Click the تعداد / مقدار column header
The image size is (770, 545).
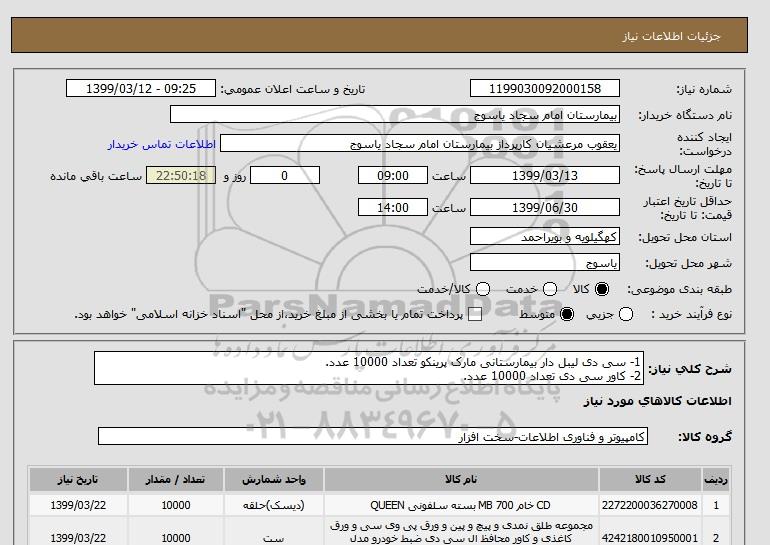pos(176,480)
